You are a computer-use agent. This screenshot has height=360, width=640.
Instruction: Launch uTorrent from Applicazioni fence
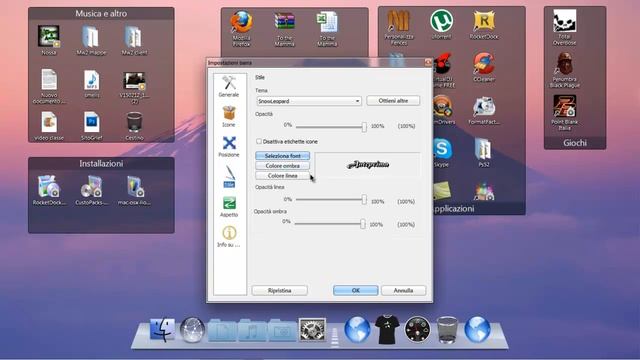pyautogui.click(x=442, y=24)
